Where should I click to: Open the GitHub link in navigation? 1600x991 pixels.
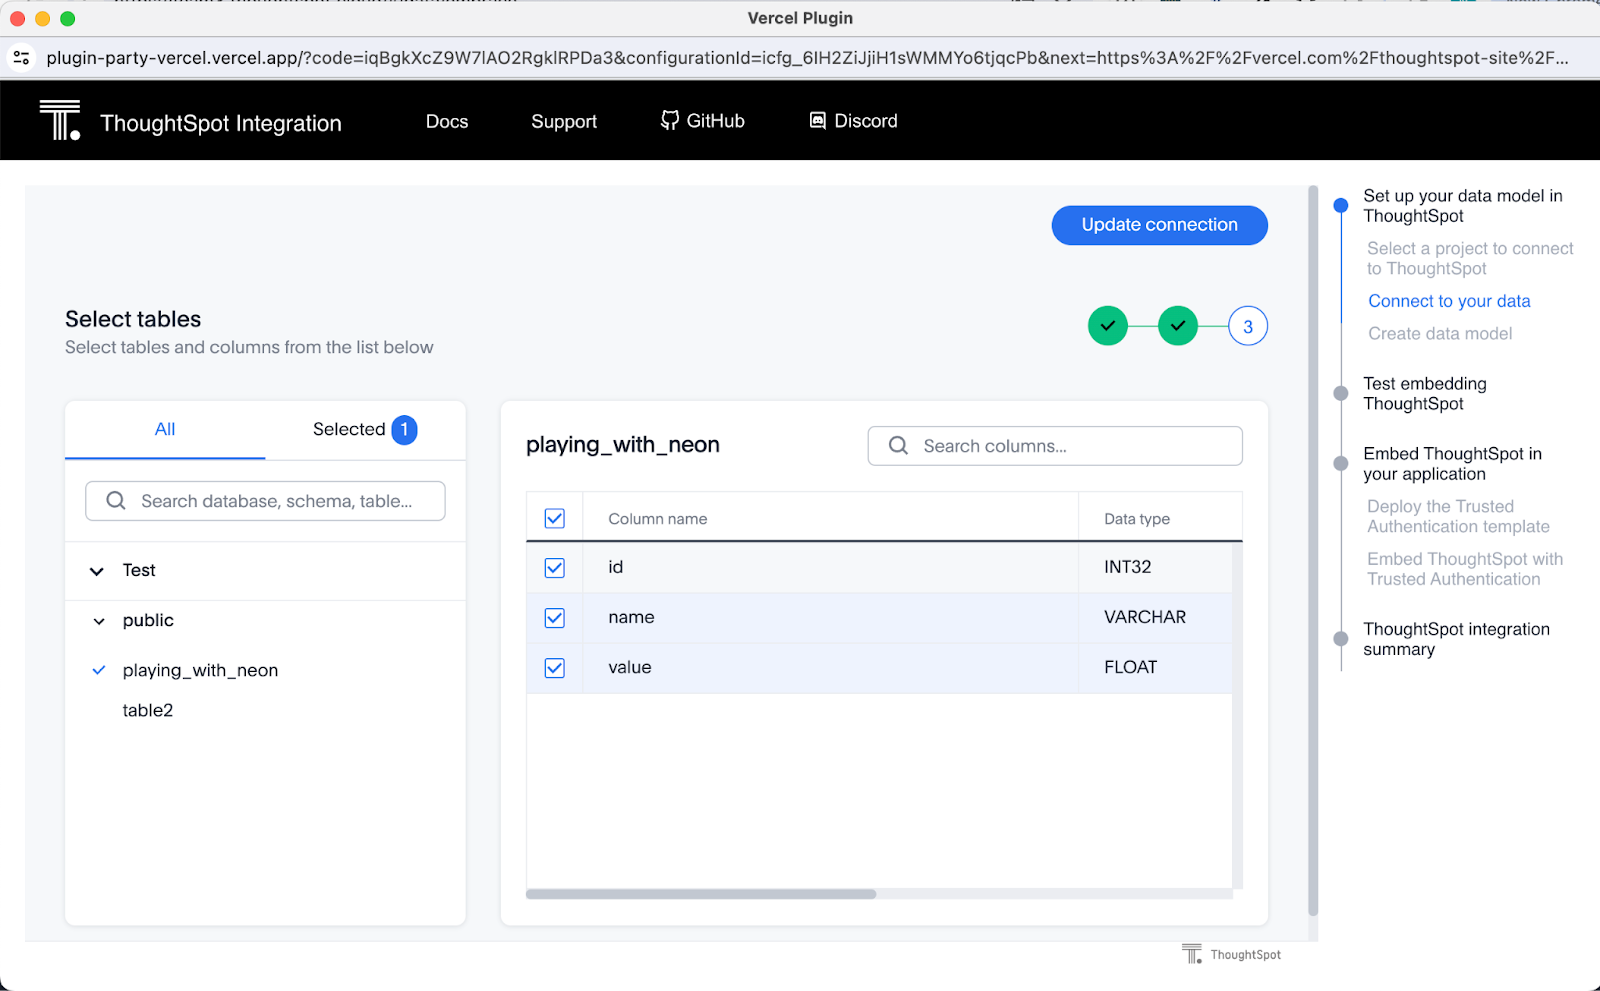tap(703, 121)
